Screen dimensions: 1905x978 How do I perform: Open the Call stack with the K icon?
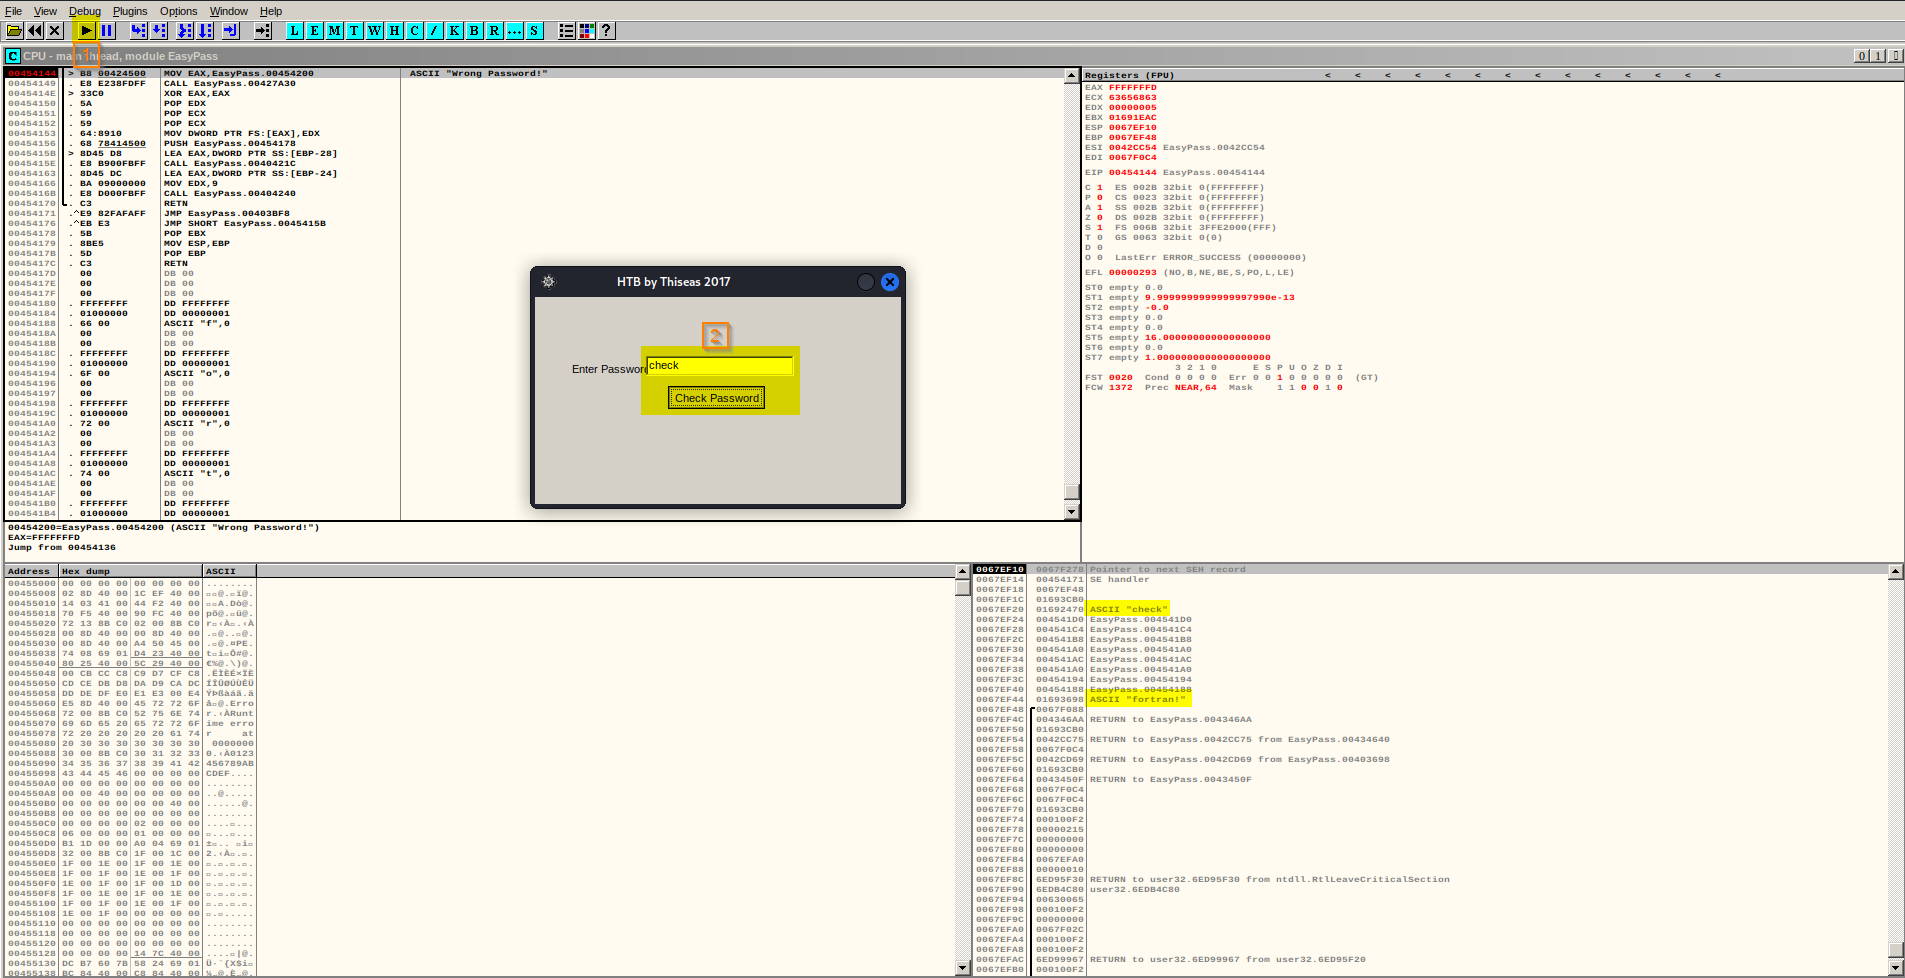(455, 31)
